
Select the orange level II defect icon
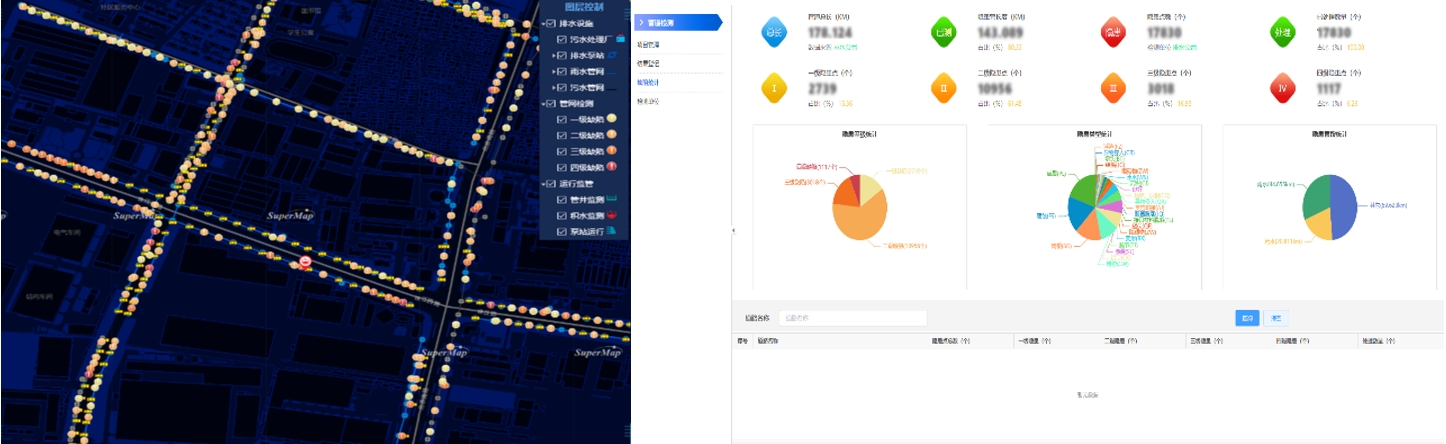click(943, 88)
